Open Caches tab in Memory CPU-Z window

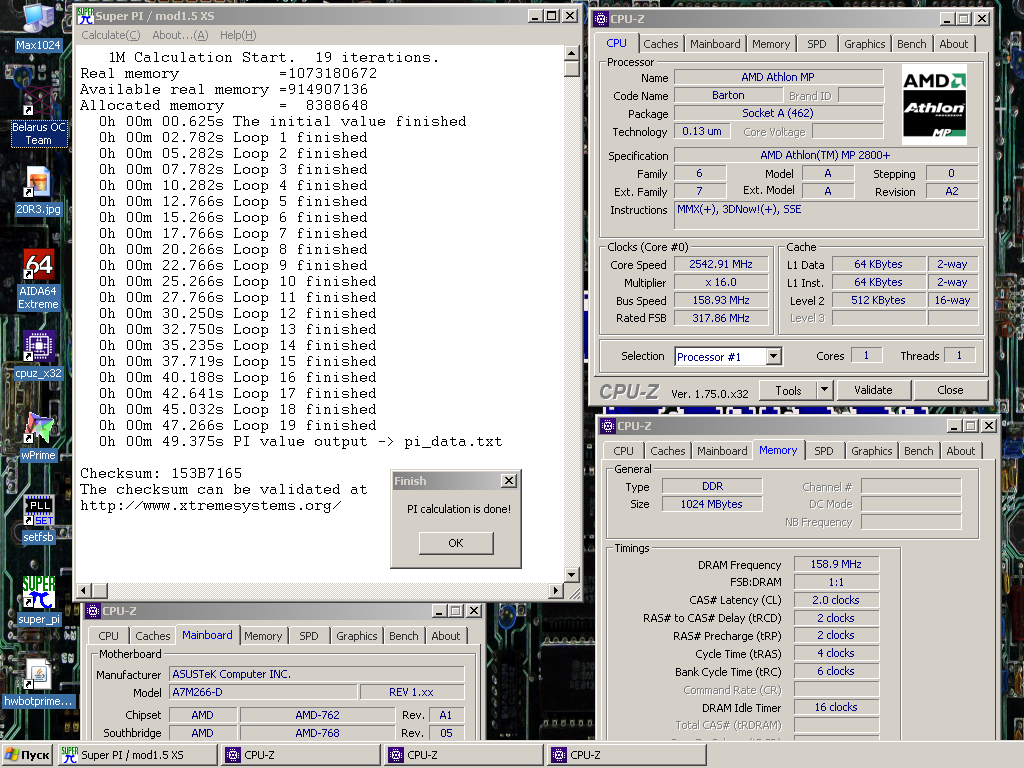coord(667,451)
